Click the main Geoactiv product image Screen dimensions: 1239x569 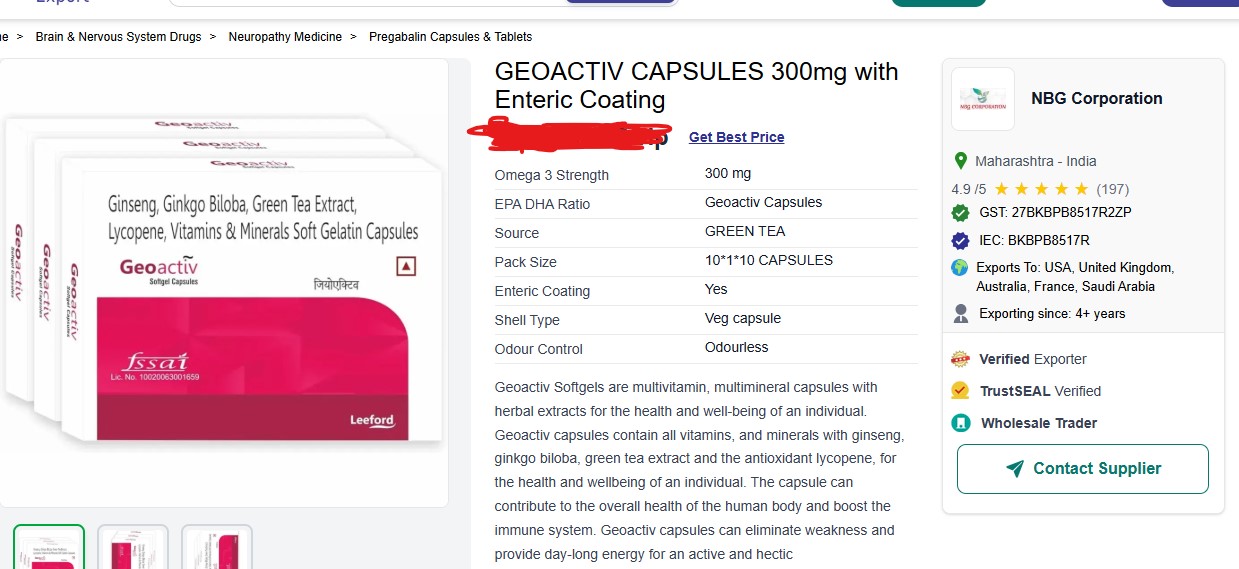pos(222,280)
